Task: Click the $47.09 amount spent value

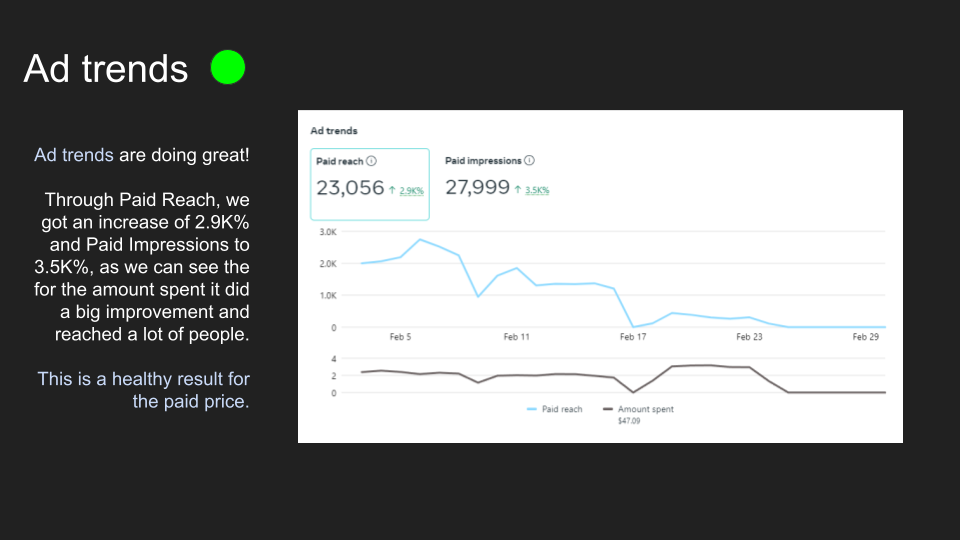Action: click(x=630, y=421)
